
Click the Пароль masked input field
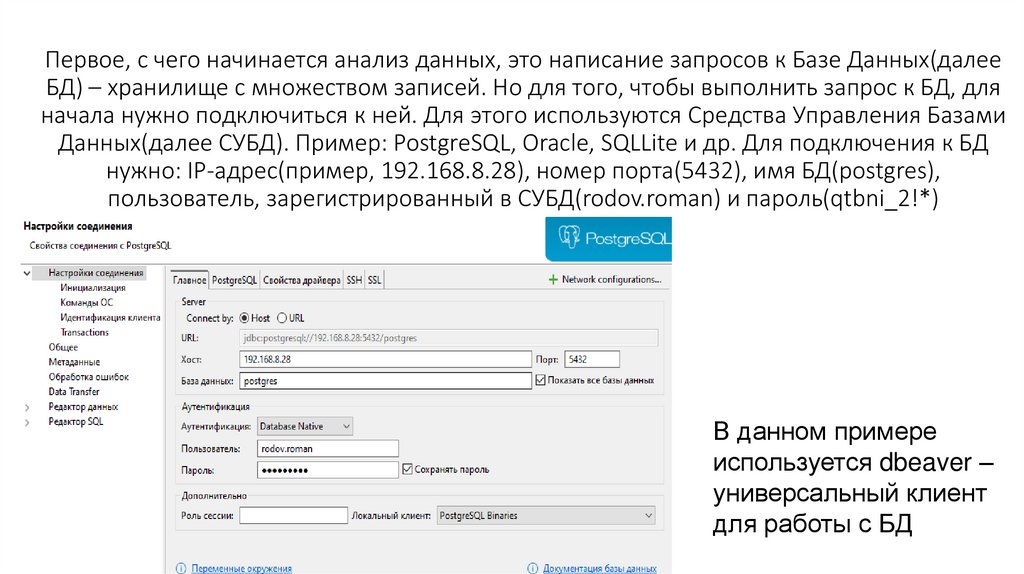(327, 470)
